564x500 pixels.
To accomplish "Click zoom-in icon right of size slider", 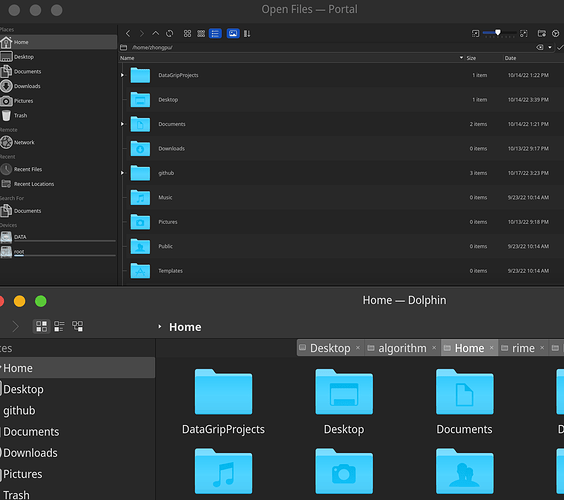I will pos(524,33).
